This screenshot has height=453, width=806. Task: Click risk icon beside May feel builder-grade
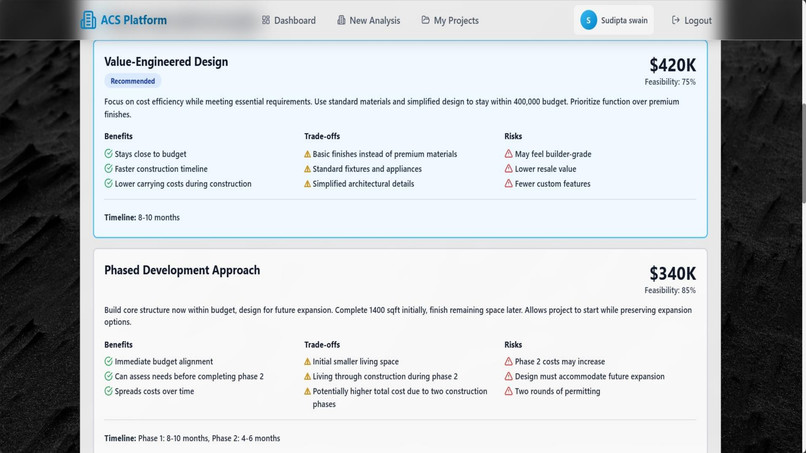[508, 154]
